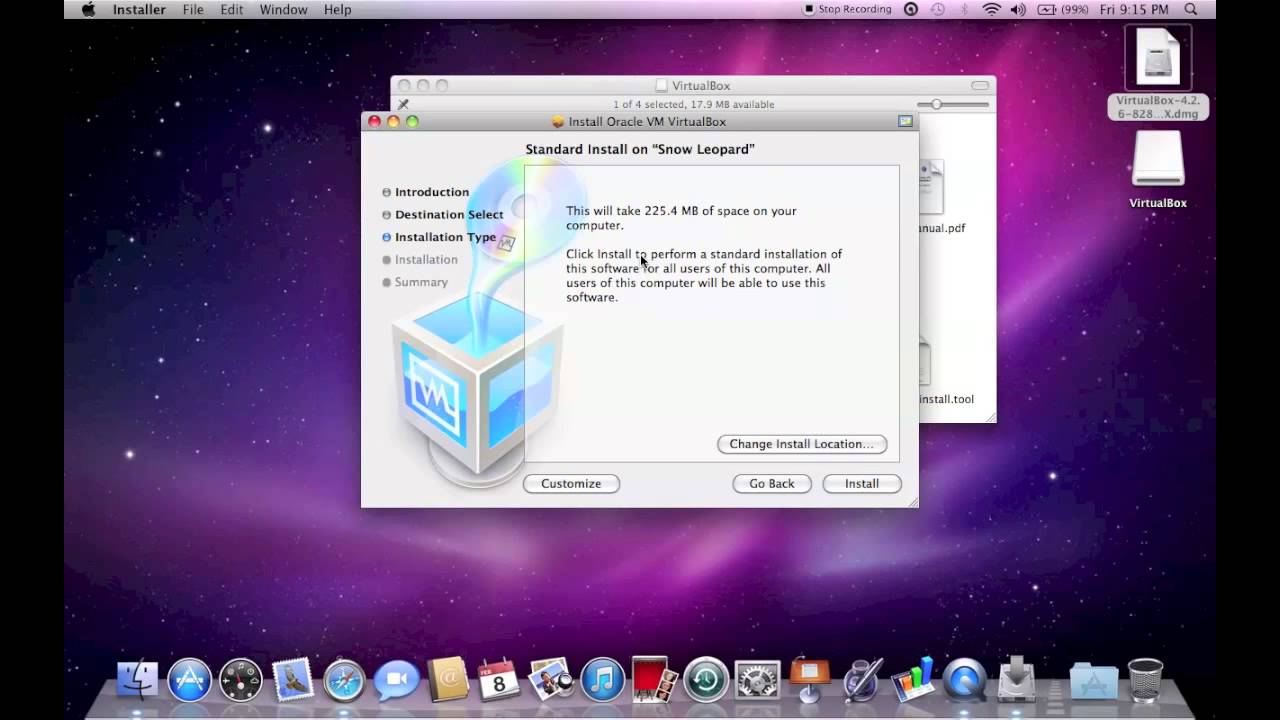Open the Window menu
The width and height of the screenshot is (1280, 720).
click(283, 9)
